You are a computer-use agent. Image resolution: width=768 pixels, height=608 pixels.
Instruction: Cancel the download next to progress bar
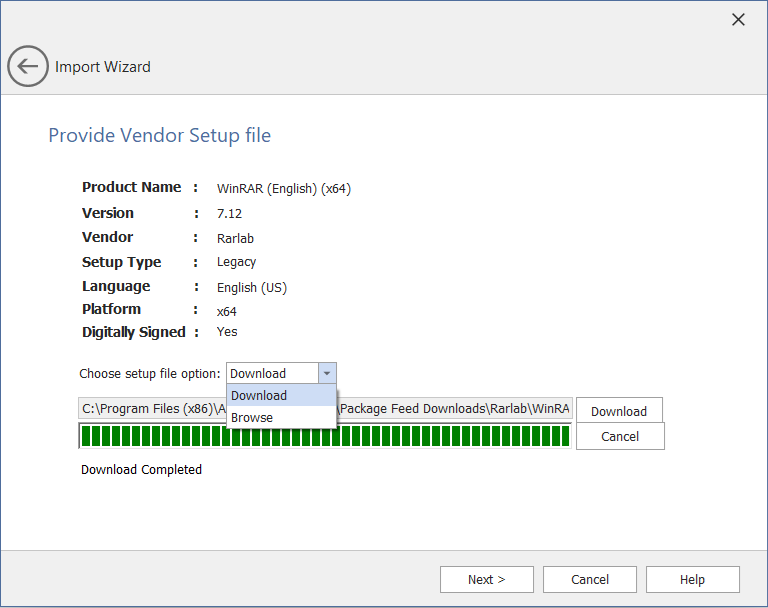click(620, 436)
